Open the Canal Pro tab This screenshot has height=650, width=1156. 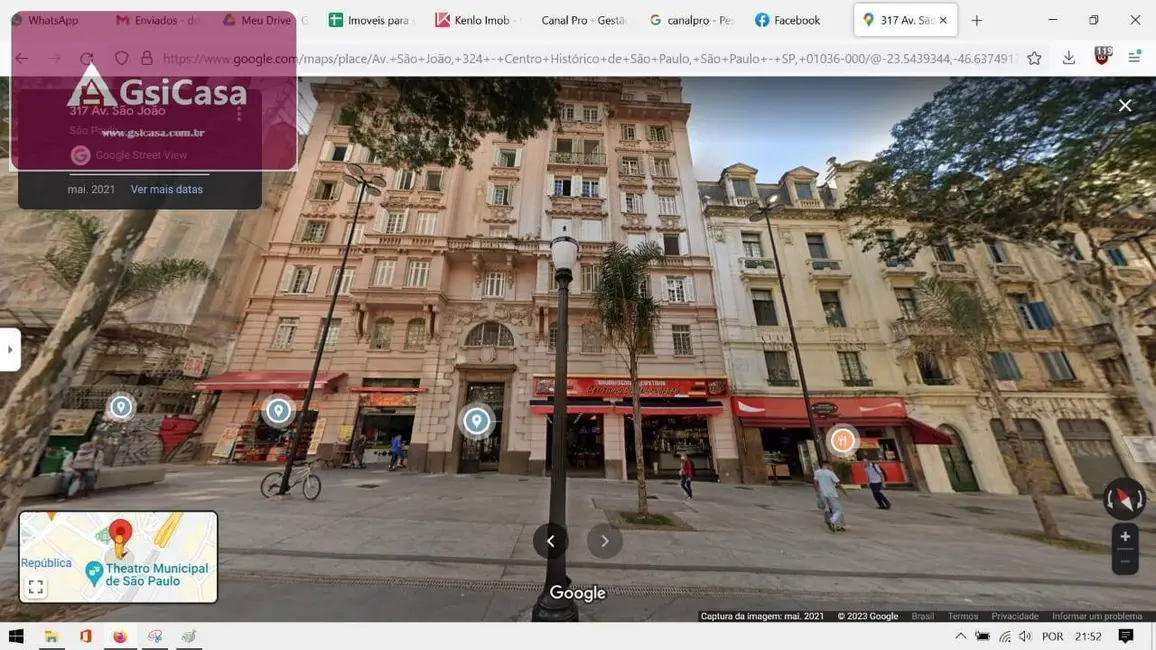tap(582, 20)
